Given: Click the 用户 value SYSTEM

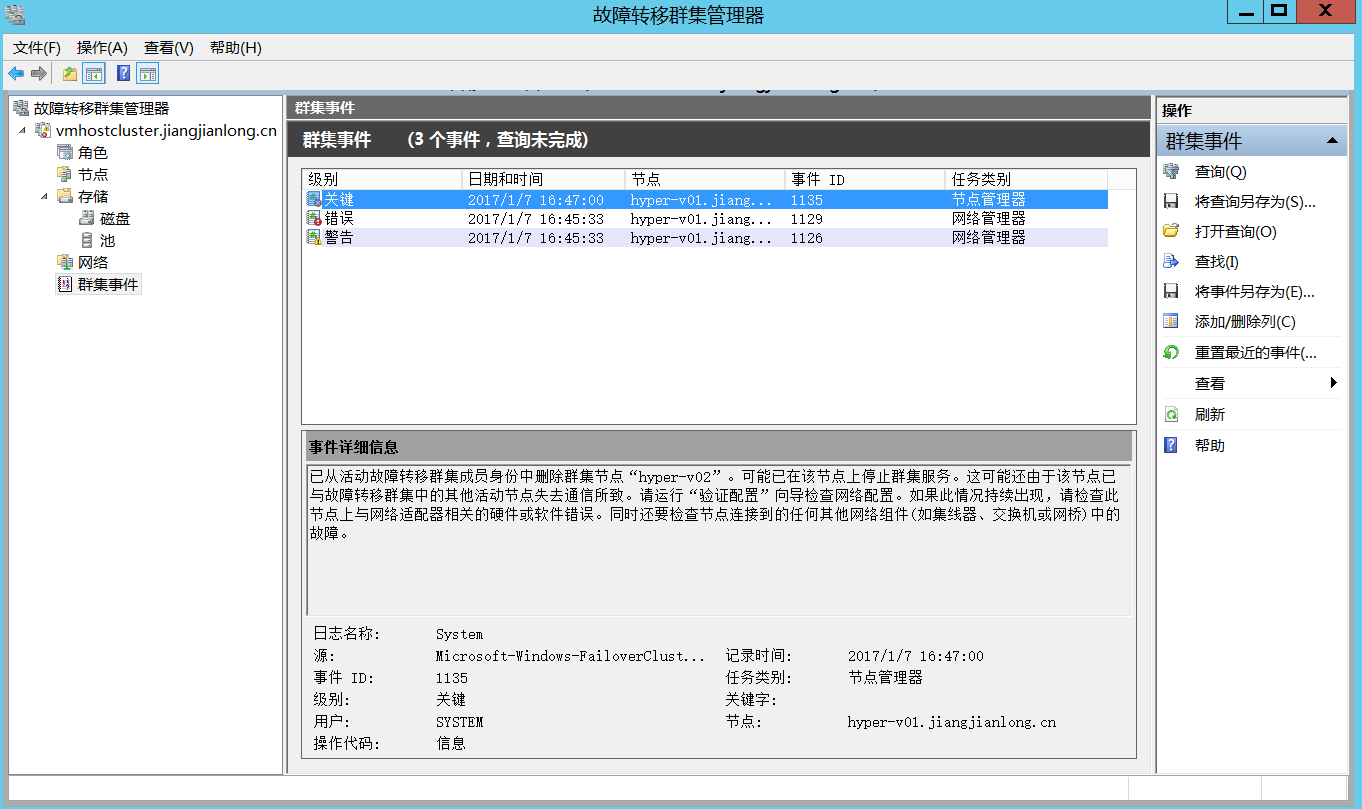Looking at the screenshot, I should (x=459, y=722).
